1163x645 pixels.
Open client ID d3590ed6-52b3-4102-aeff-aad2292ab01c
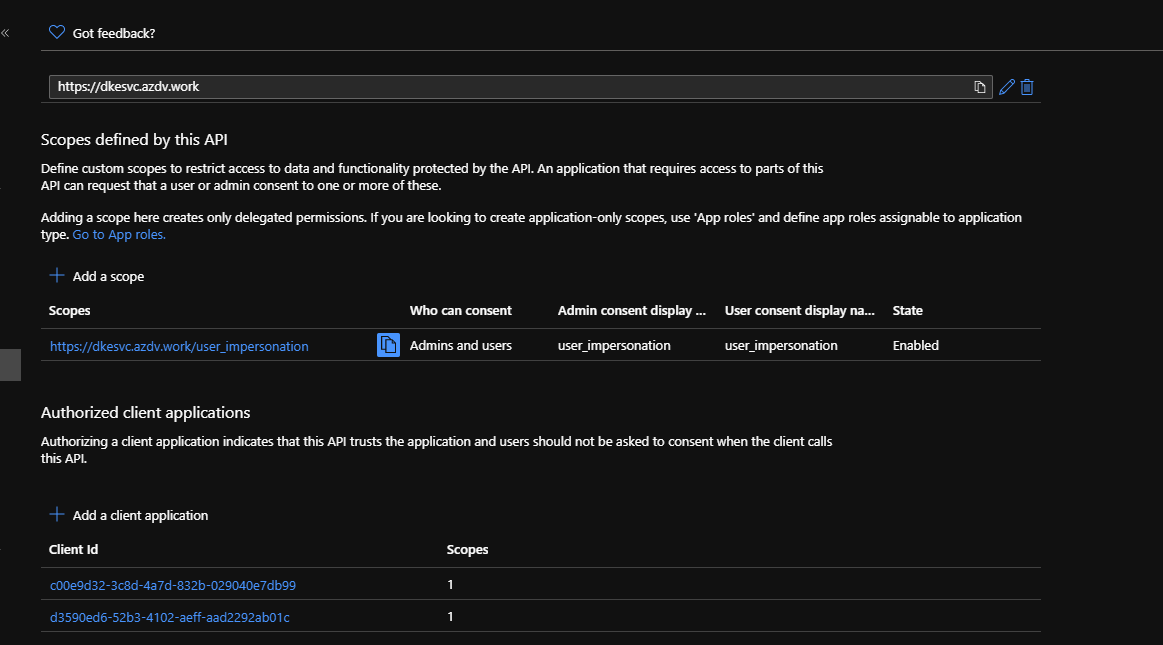[170, 617]
